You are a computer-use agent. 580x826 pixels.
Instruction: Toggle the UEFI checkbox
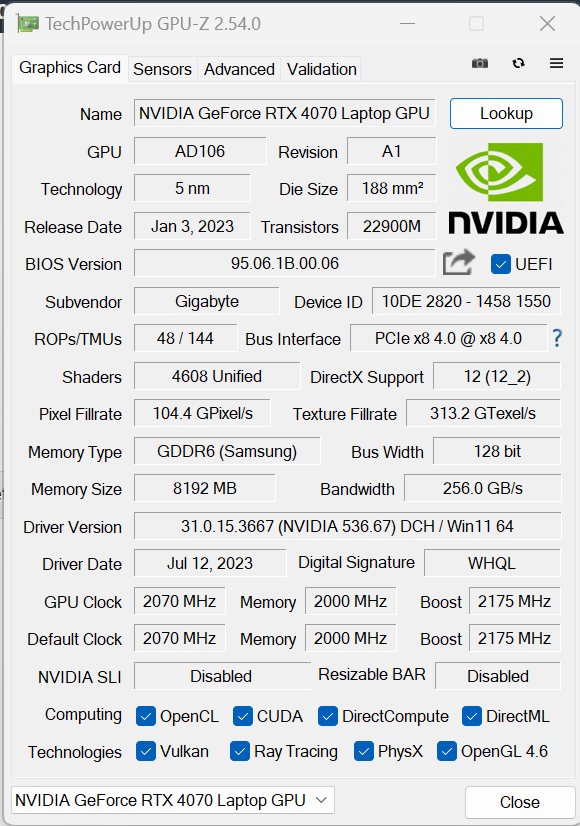tap(500, 264)
